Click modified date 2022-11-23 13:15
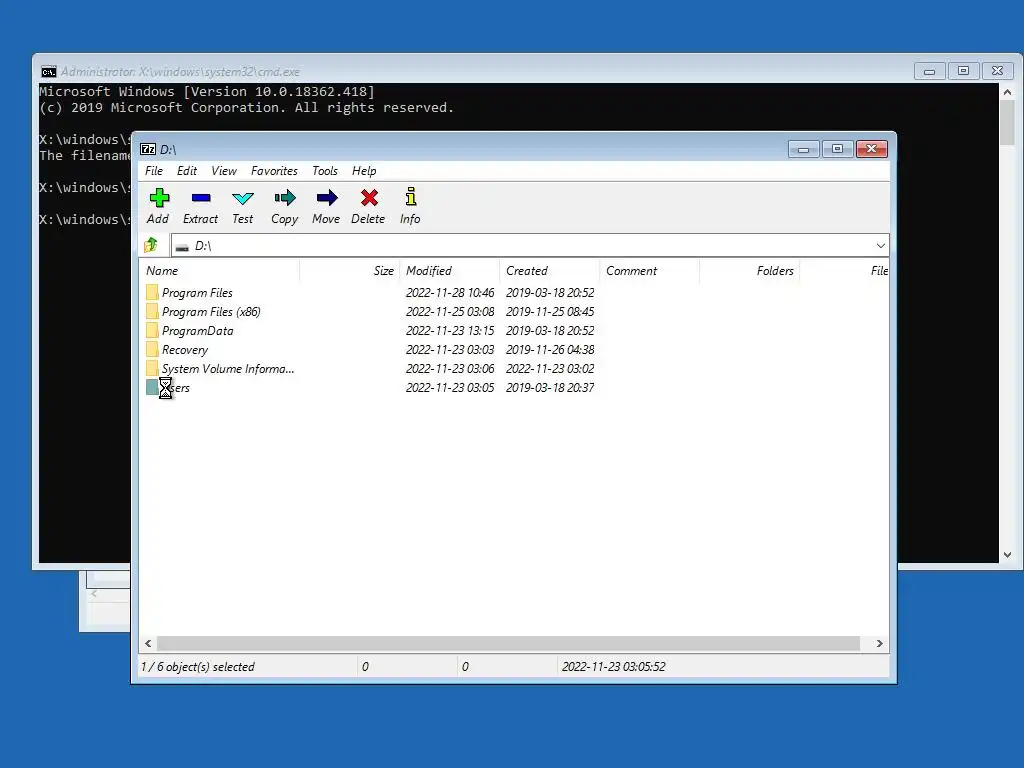1024x768 pixels. point(450,330)
